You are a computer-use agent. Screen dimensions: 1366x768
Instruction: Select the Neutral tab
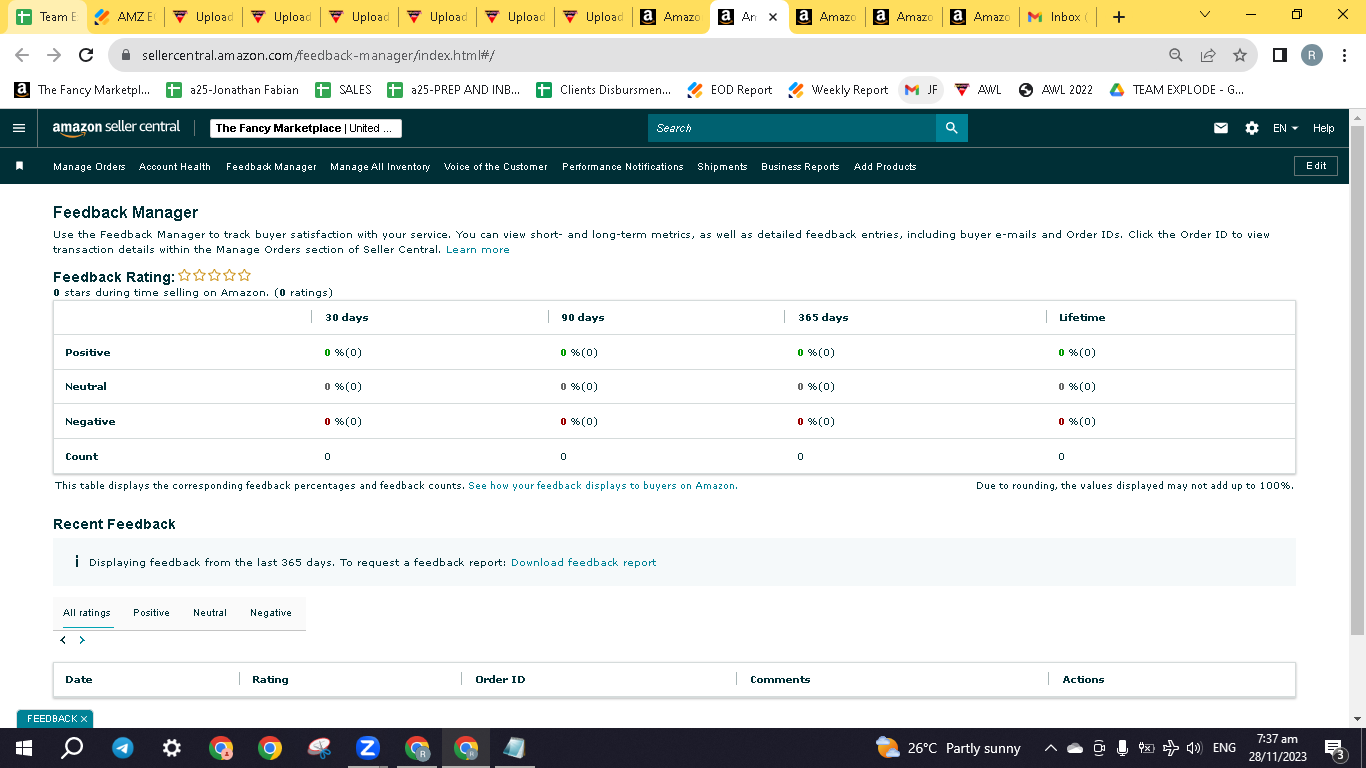(210, 613)
